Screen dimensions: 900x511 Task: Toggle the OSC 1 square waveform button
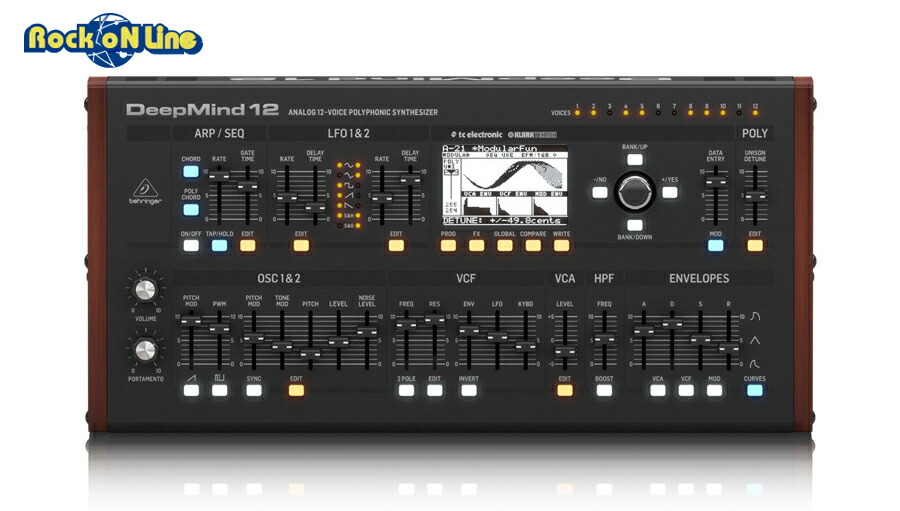point(219,391)
